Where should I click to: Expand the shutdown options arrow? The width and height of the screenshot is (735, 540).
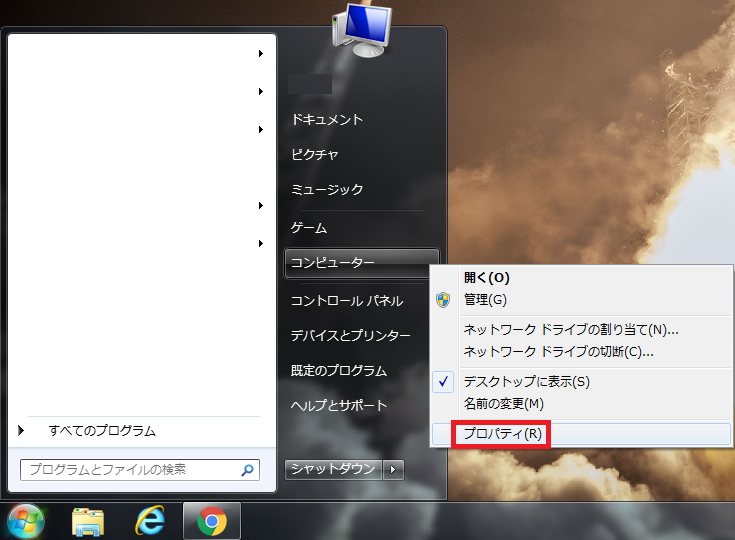pos(393,469)
